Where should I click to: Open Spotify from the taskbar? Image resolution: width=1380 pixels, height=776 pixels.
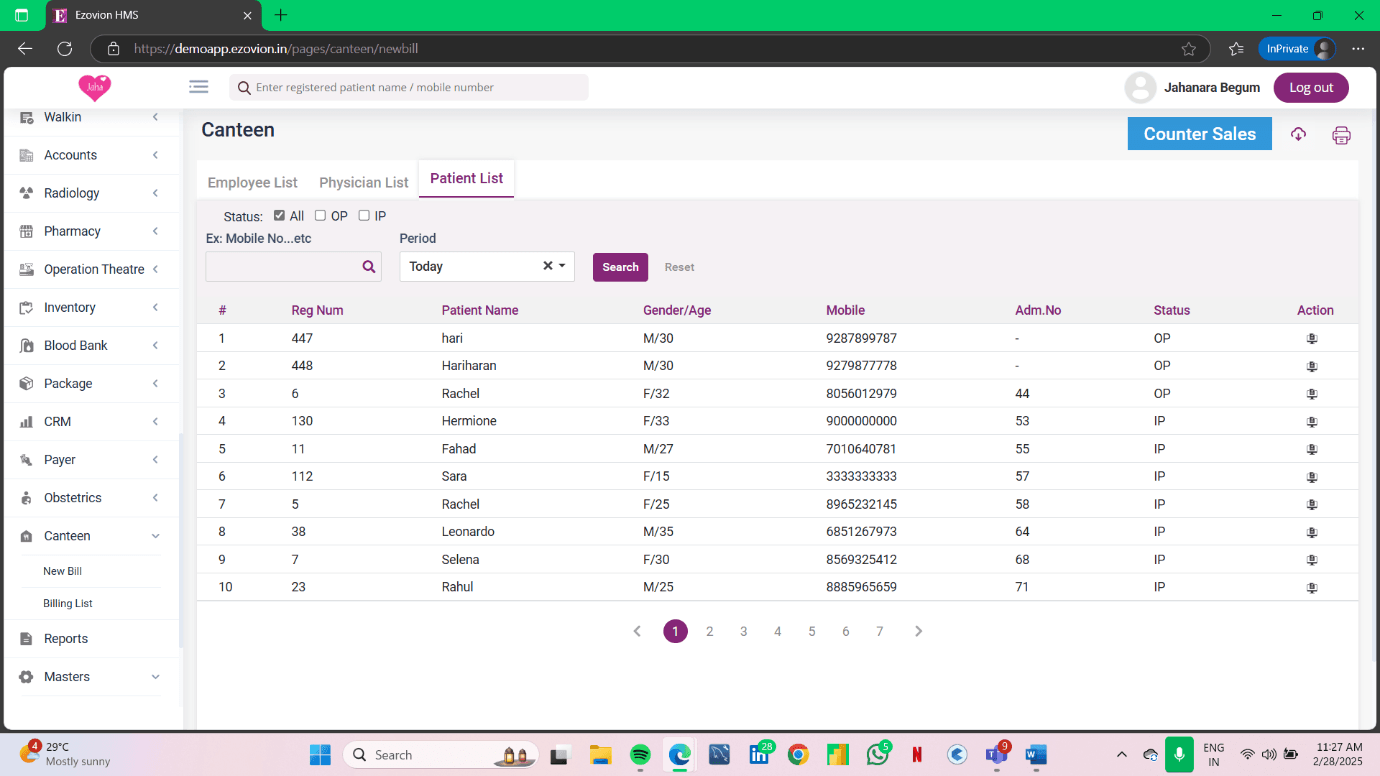tap(641, 755)
